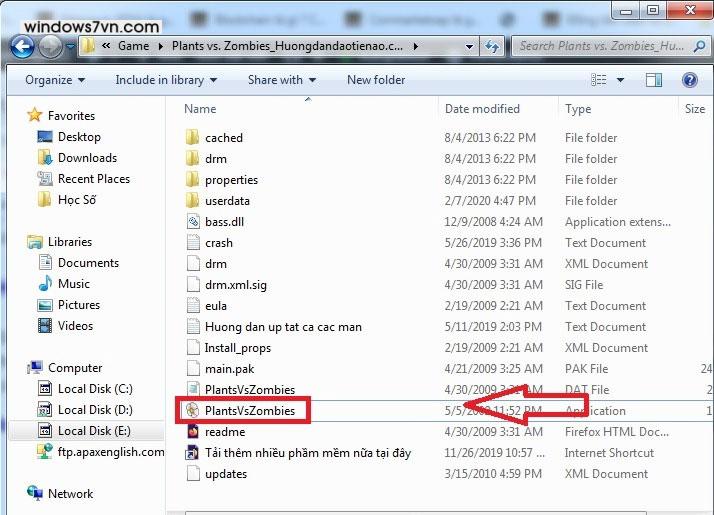Sort files by the Name column header
This screenshot has width=714, height=515.
click(x=200, y=109)
